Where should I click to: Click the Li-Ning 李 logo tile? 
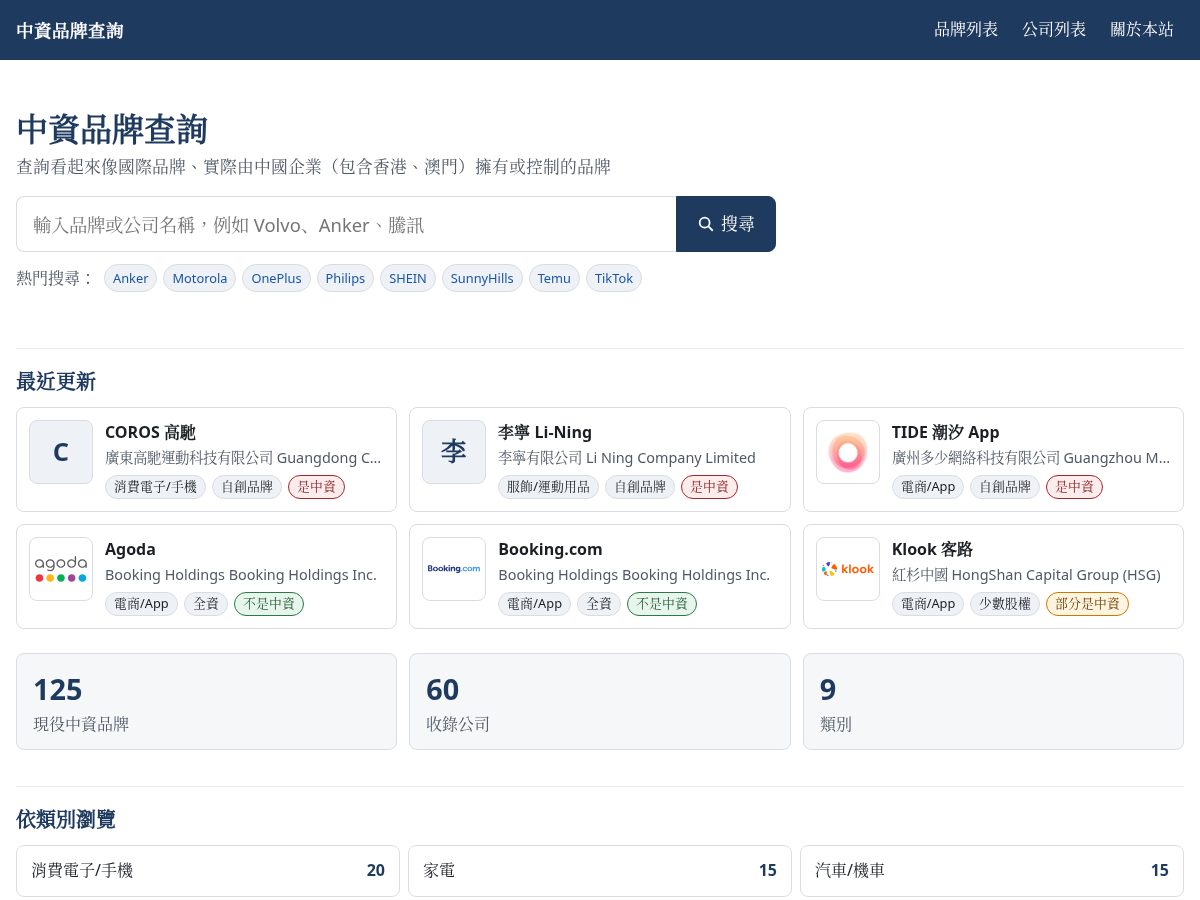454,452
